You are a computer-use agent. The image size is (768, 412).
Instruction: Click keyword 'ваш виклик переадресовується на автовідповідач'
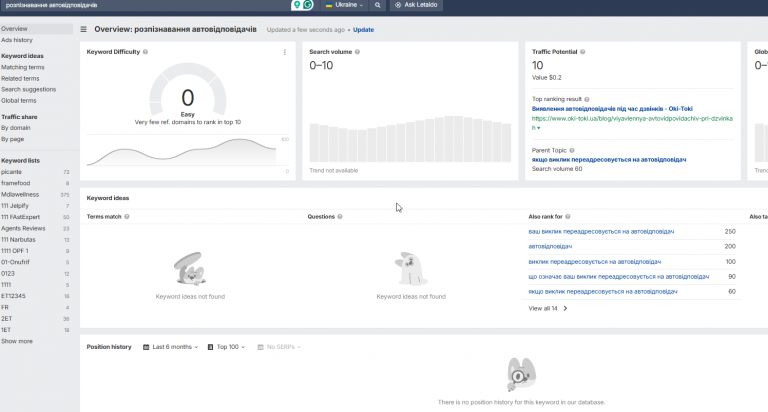(x=601, y=232)
